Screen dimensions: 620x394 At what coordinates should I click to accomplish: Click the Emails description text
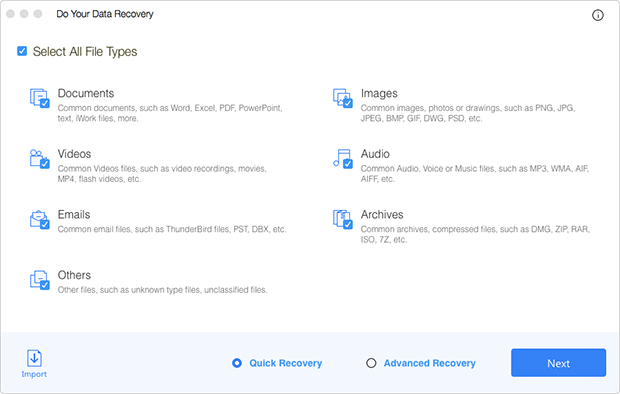click(172, 229)
